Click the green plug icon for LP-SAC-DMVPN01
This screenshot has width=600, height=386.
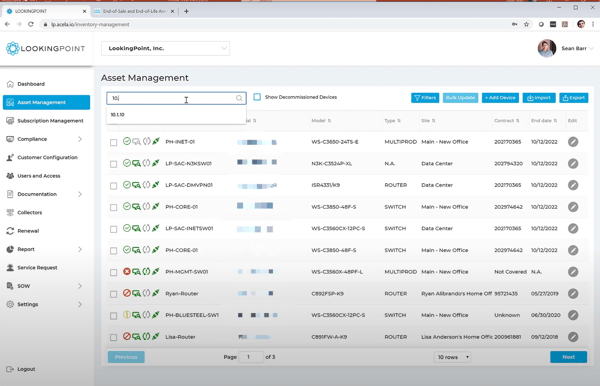pos(156,185)
